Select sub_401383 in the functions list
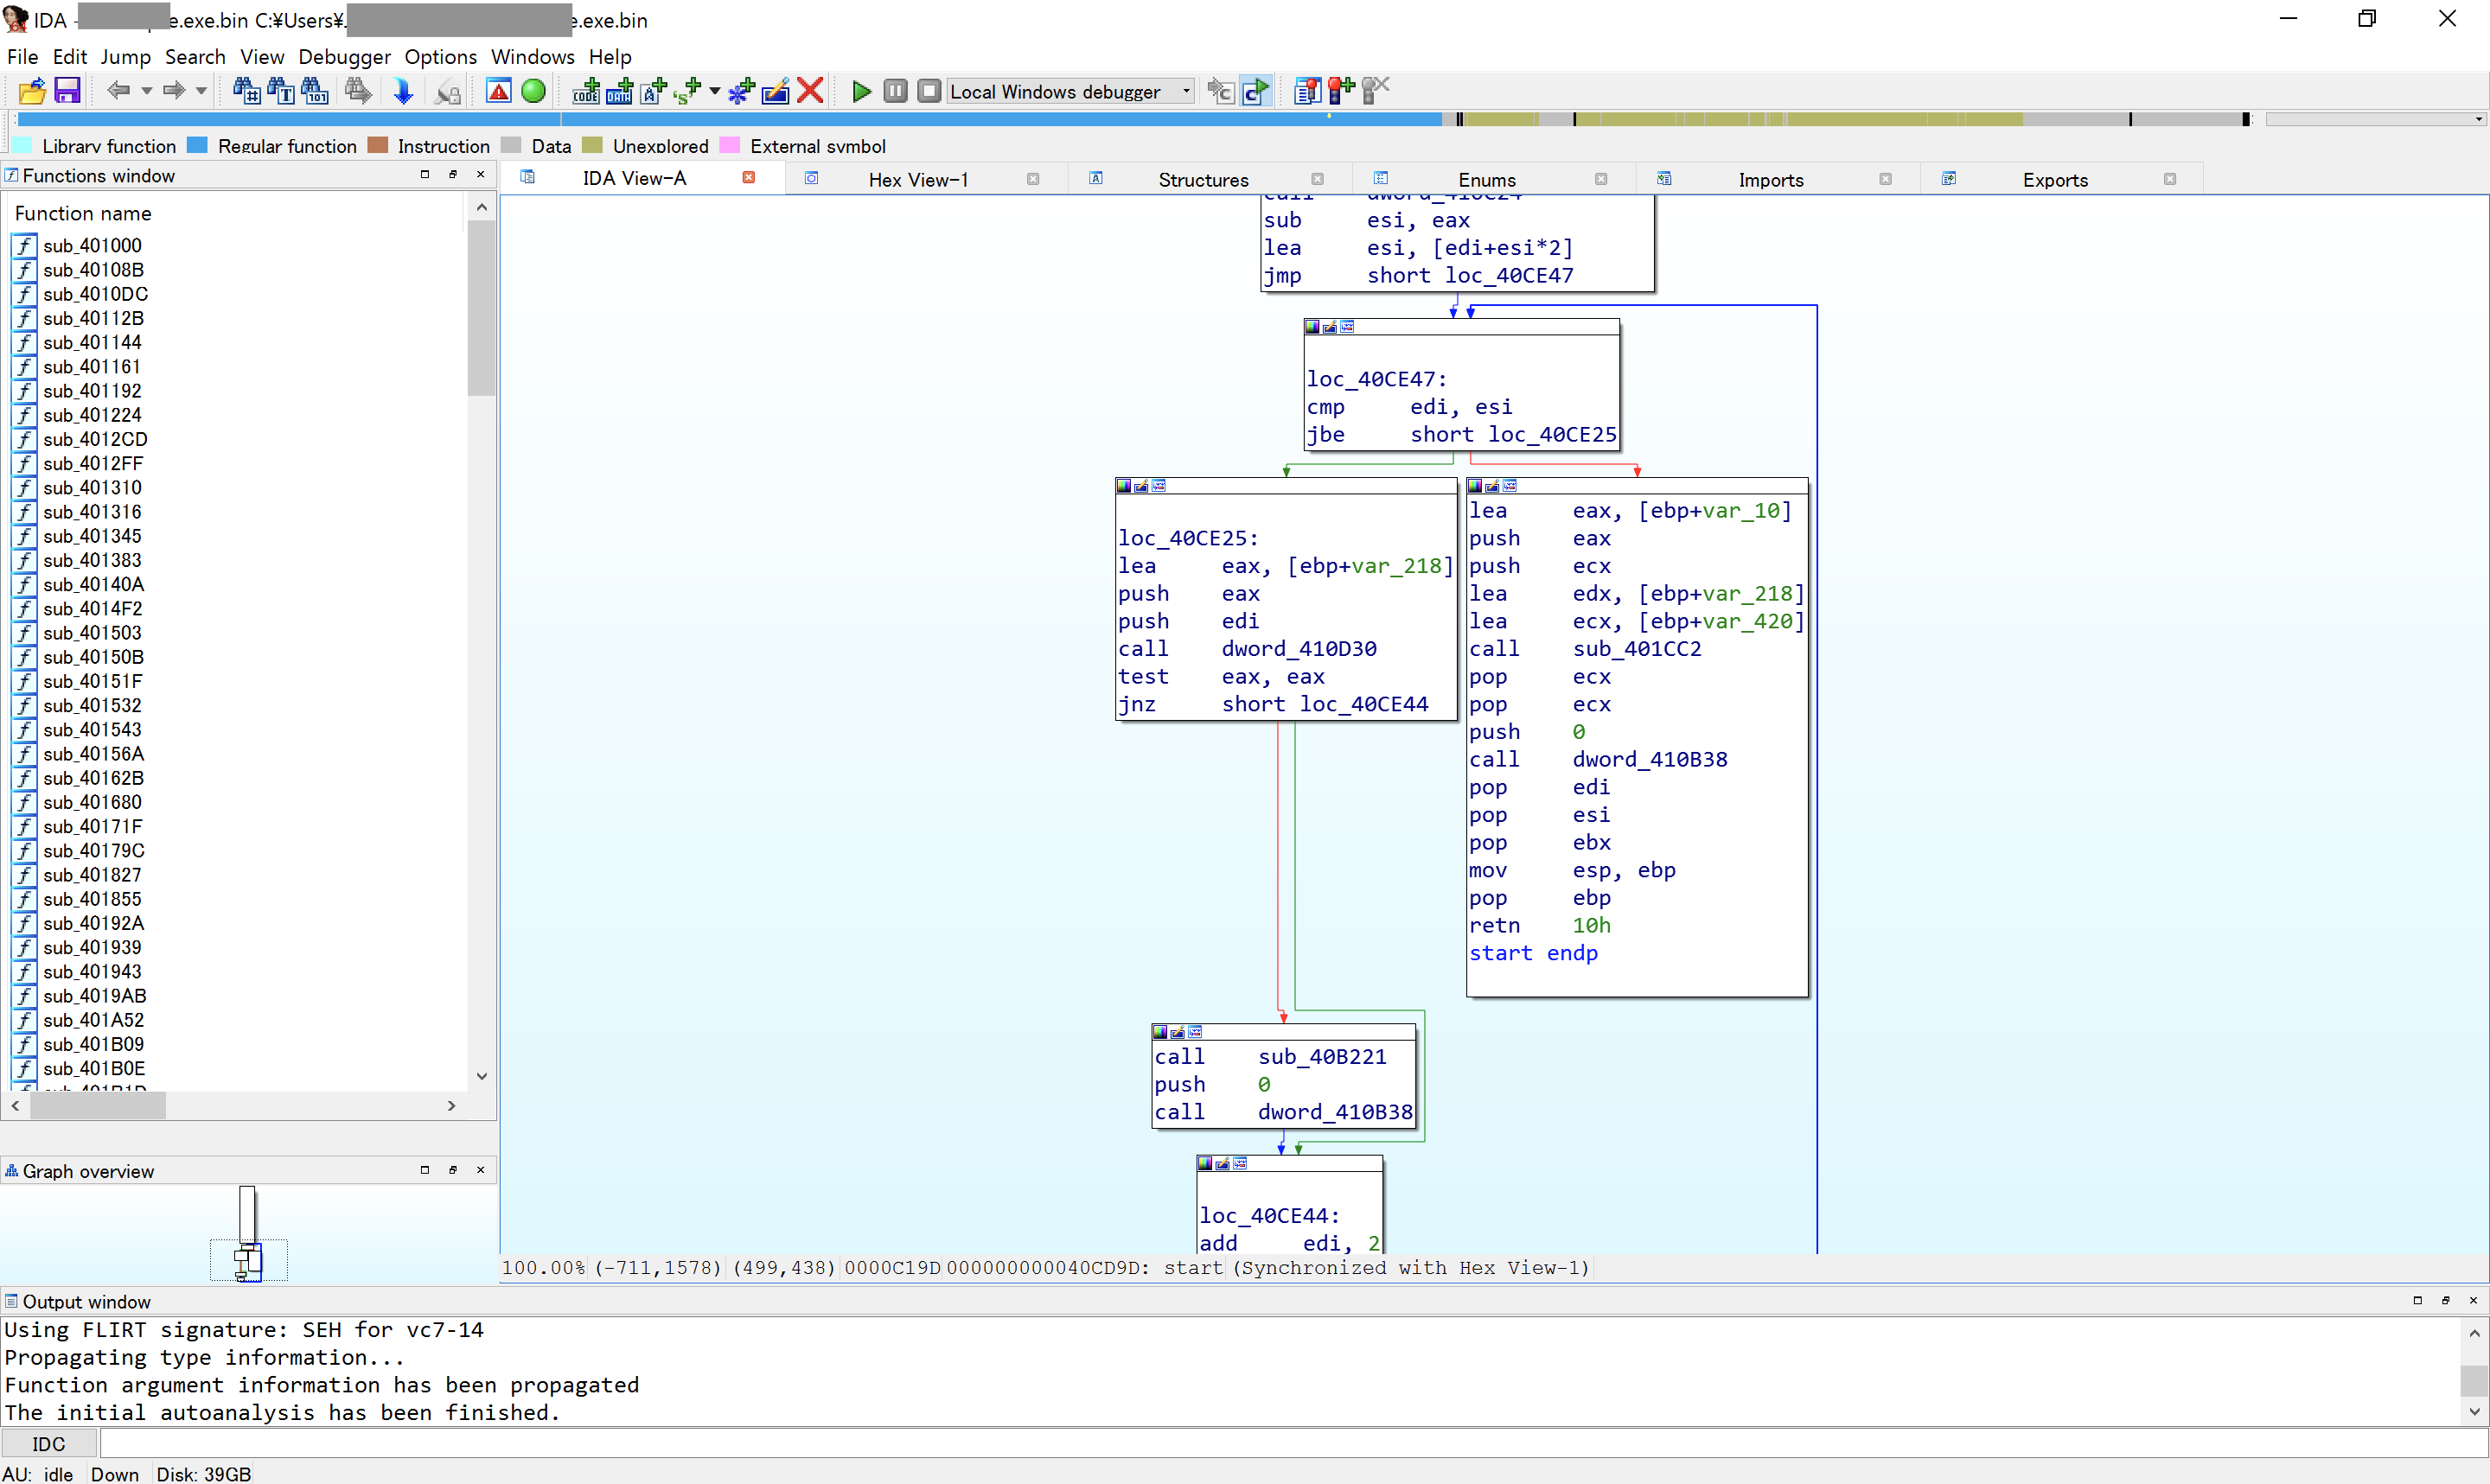The height and width of the screenshot is (1484, 2490). click(92, 560)
